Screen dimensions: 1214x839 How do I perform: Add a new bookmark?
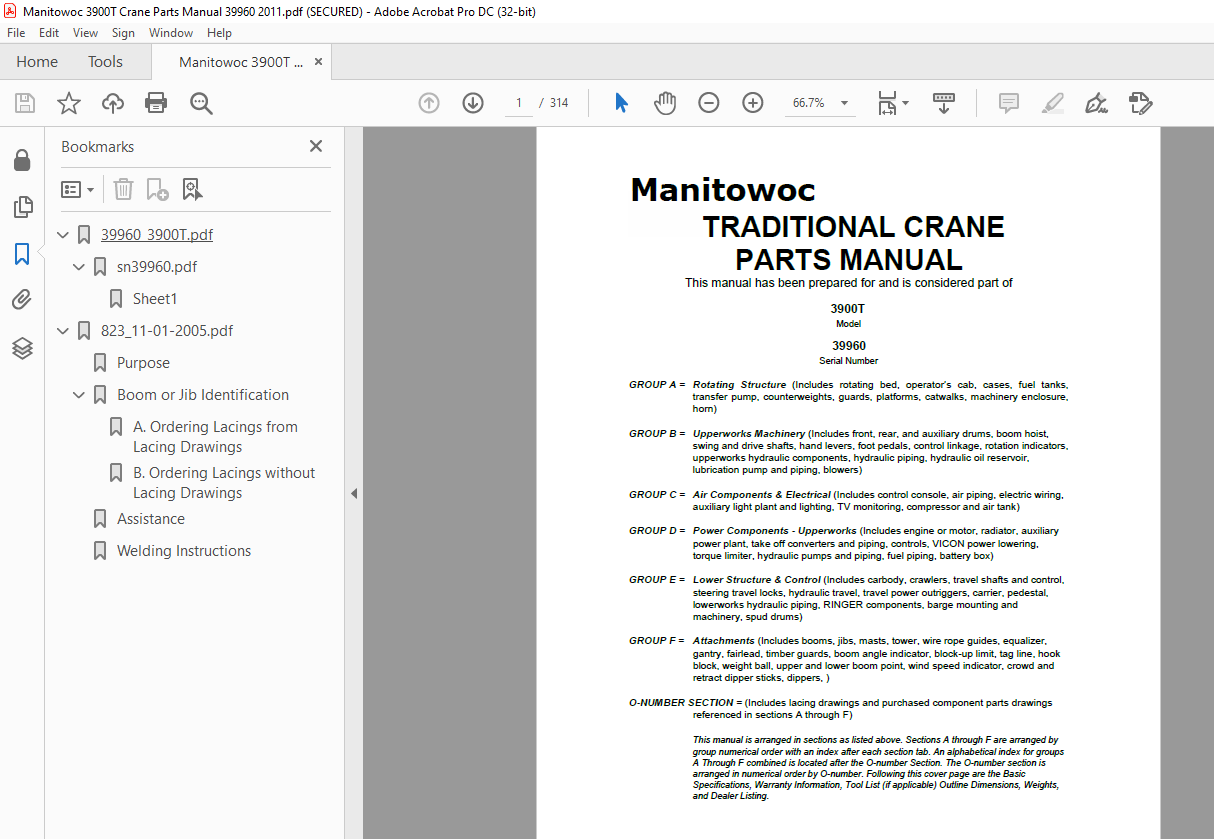point(157,189)
